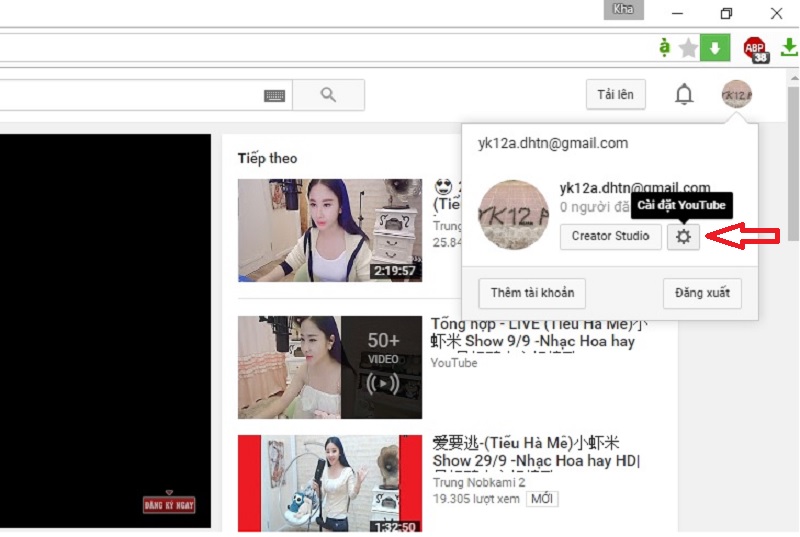Click the email address at popup top
This screenshot has width=800, height=537.
tap(553, 143)
